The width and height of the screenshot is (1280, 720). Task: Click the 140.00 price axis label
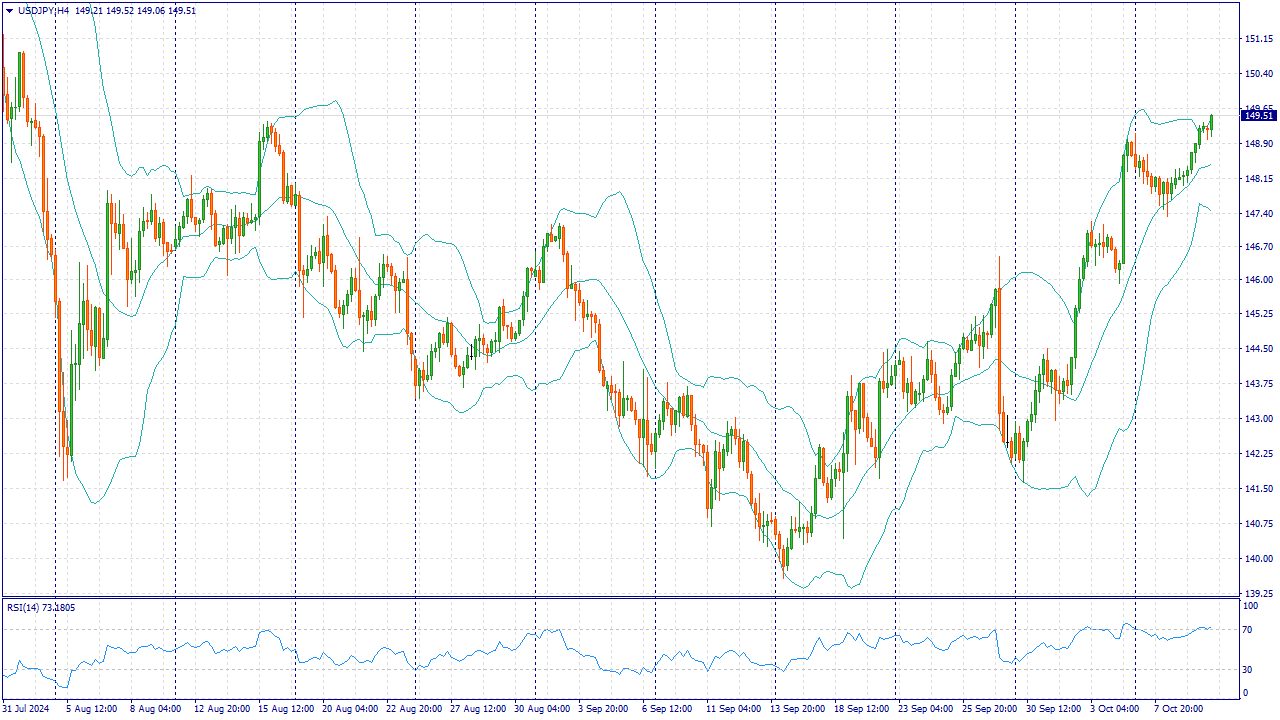(1258, 559)
